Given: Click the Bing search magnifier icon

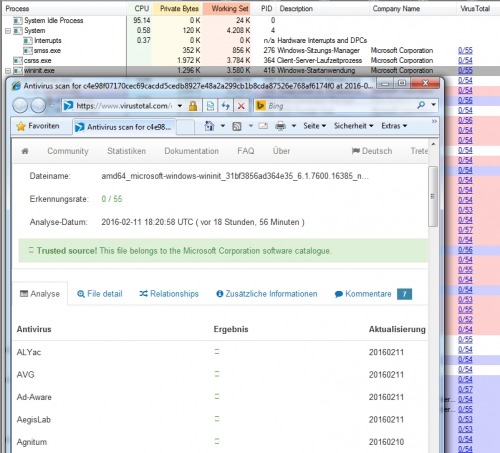Looking at the screenshot, I should coord(421,105).
